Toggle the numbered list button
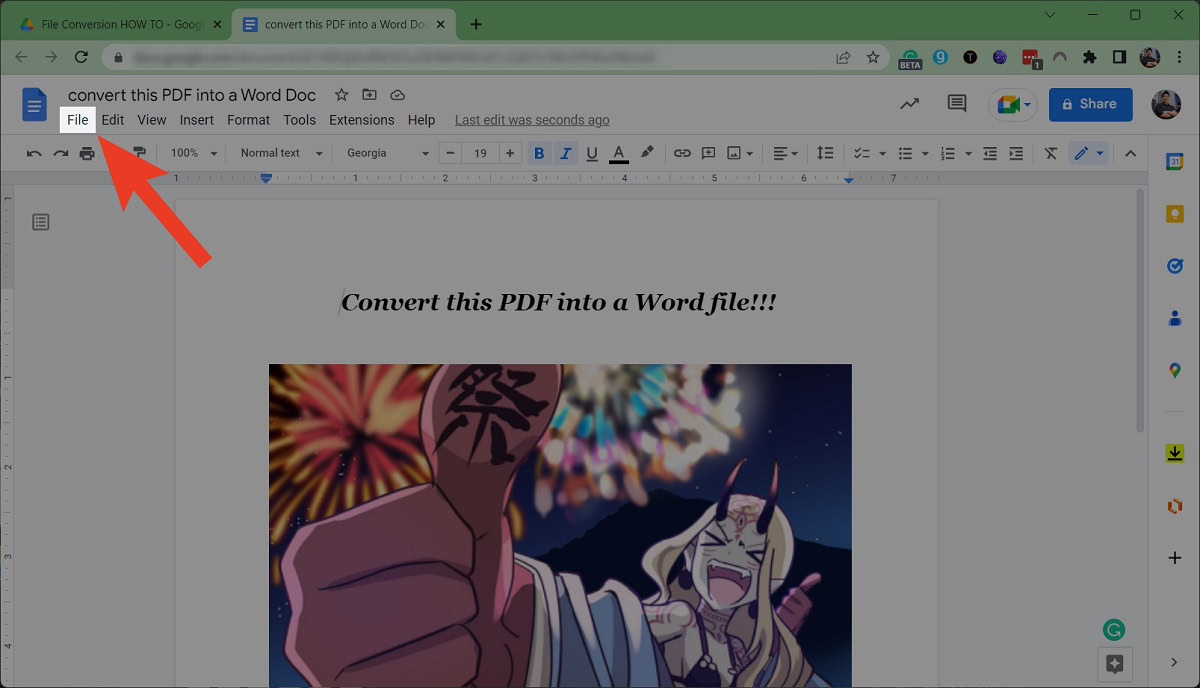Viewport: 1200px width, 688px height. pos(948,153)
